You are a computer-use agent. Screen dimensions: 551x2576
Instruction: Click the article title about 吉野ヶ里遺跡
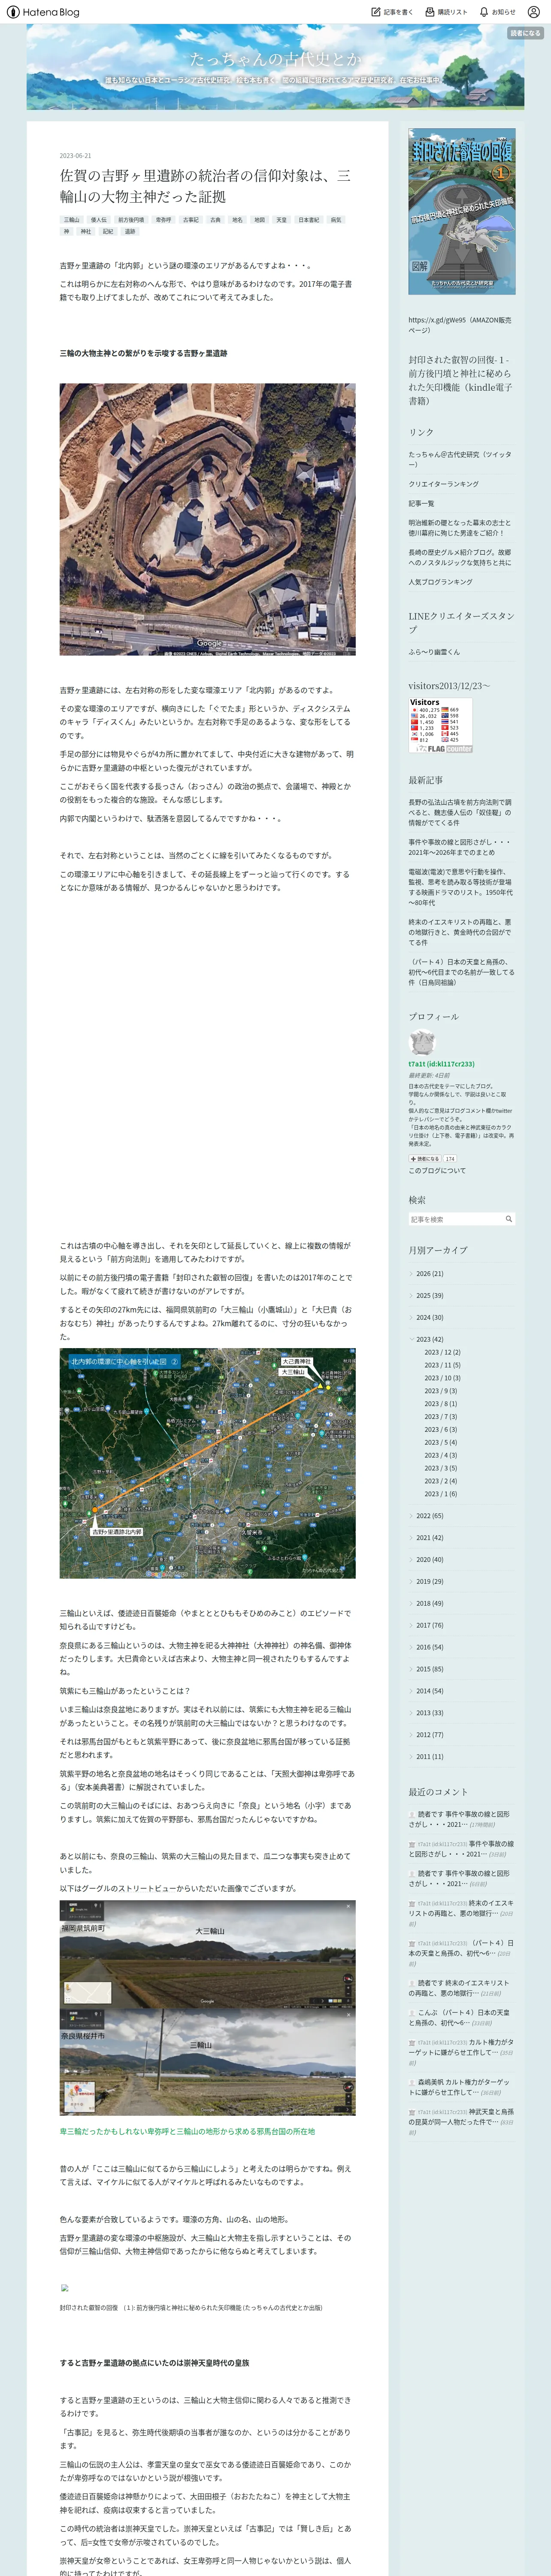coord(205,185)
